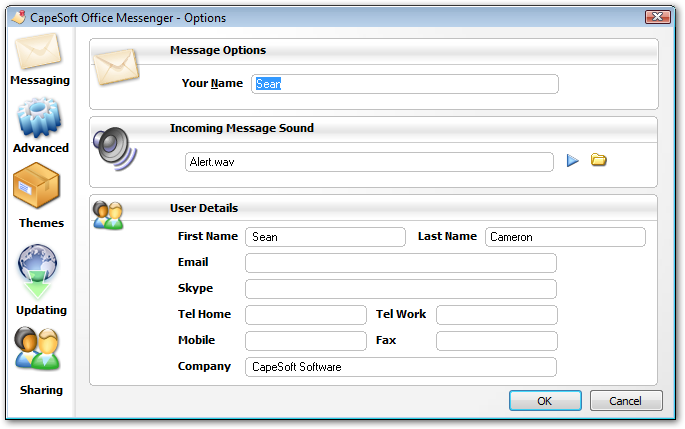The height and width of the screenshot is (429, 685).
Task: Click the empty Email field
Action: [x=400, y=263]
